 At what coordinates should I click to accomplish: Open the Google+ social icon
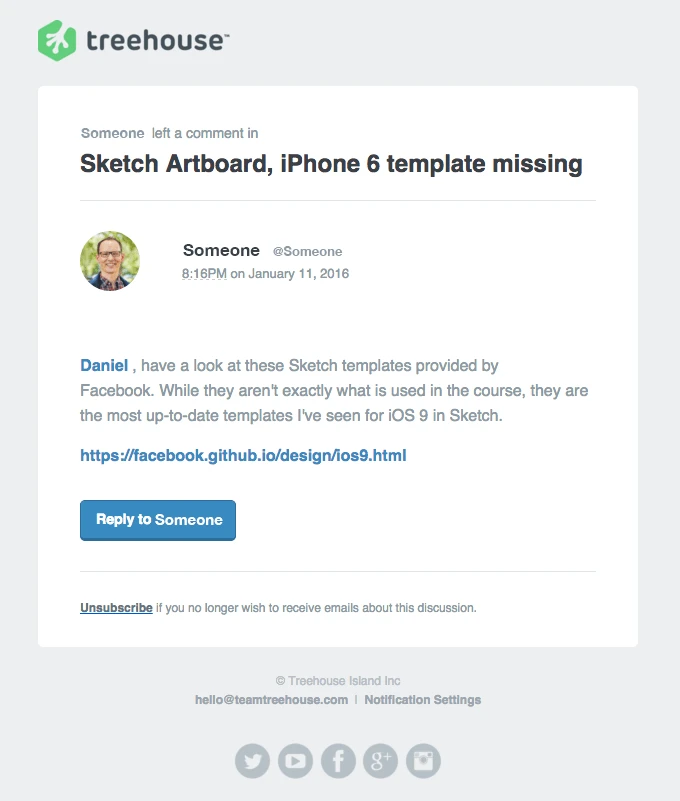pyautogui.click(x=380, y=761)
